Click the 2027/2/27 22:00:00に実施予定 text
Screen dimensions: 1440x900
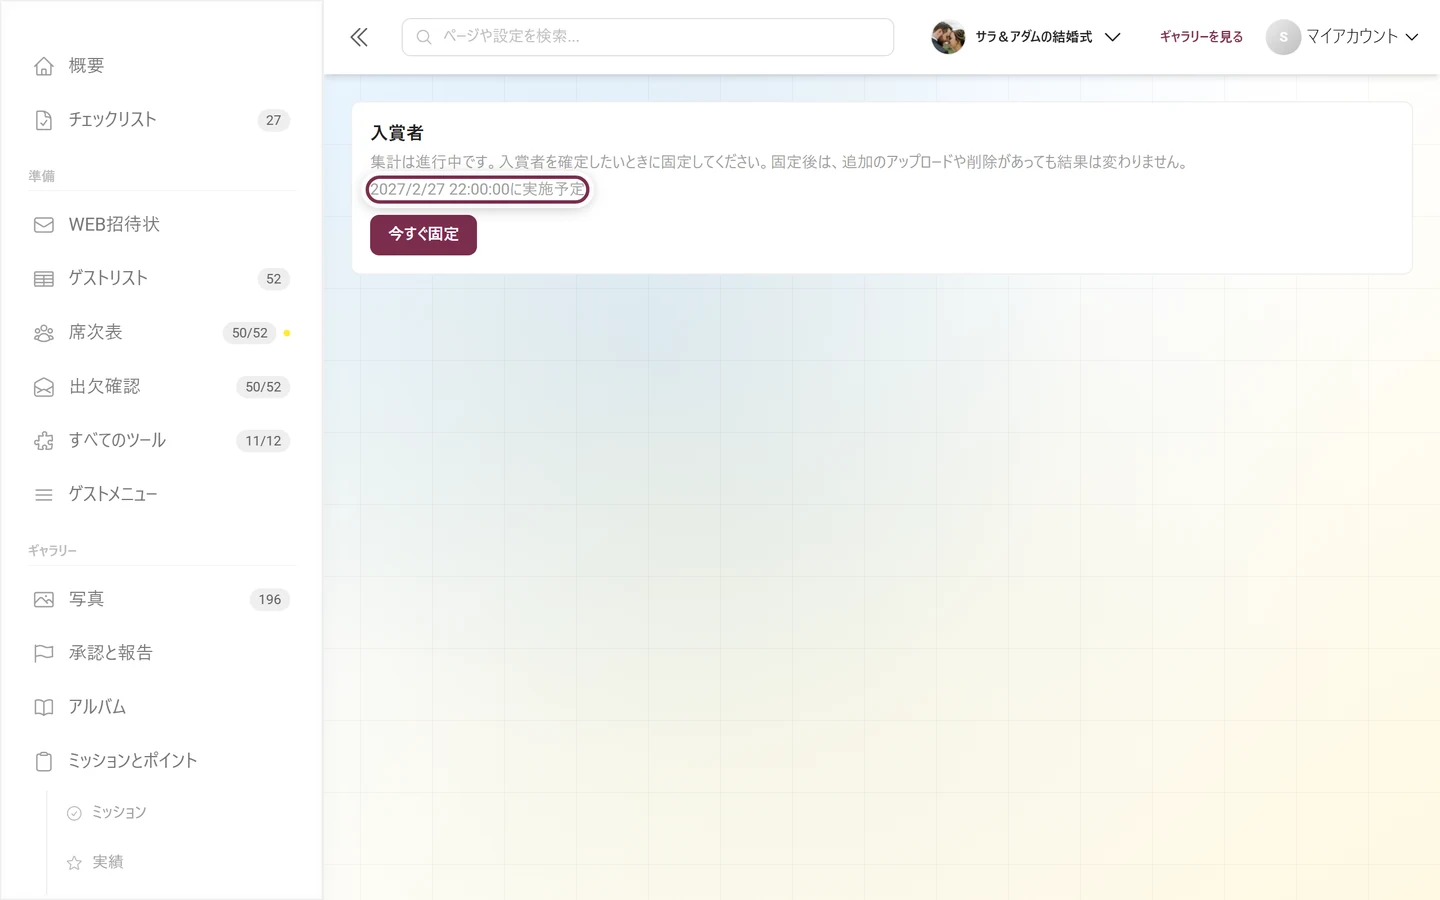[477, 189]
